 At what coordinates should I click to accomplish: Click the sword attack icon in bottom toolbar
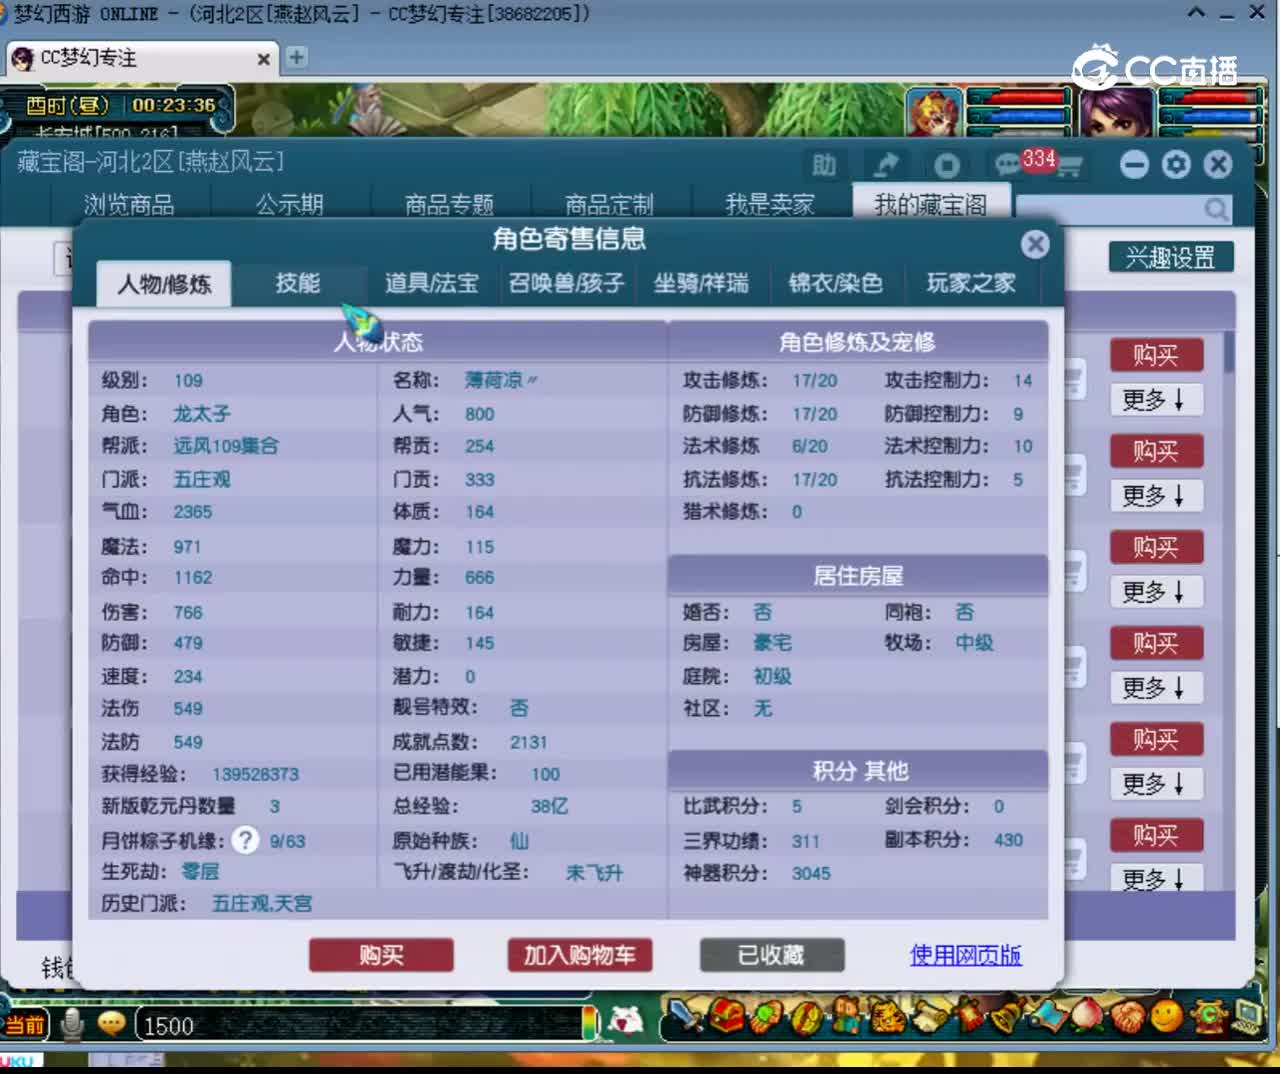(685, 1015)
